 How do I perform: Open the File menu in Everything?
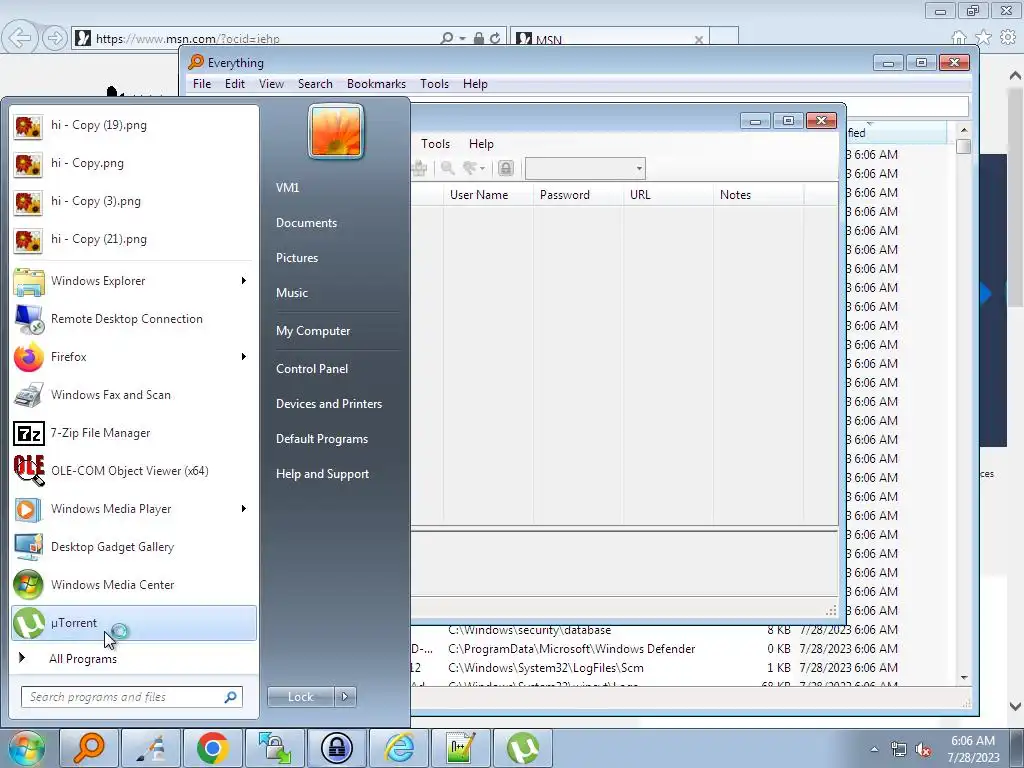point(202,84)
